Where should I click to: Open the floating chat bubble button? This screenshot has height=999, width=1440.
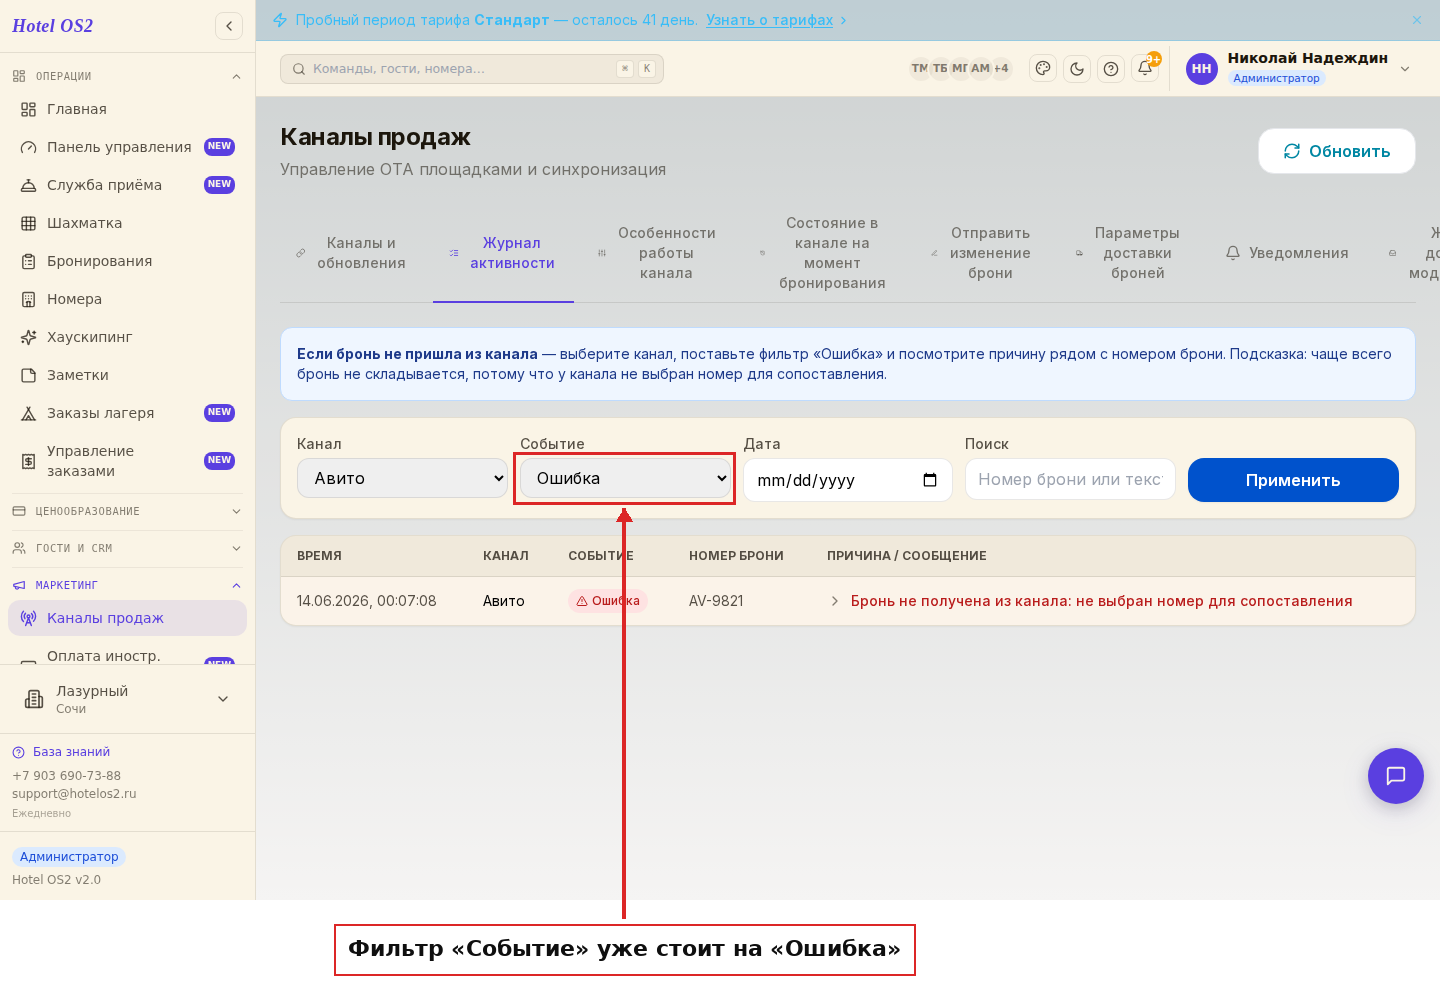tap(1396, 776)
